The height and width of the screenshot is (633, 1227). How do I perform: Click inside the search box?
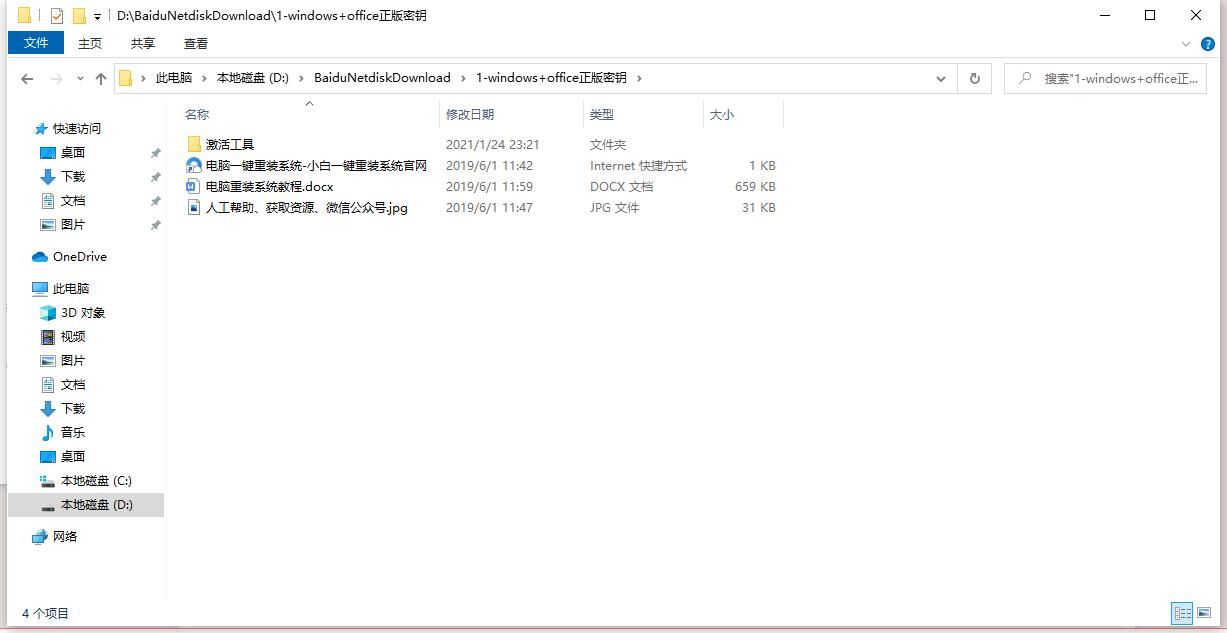click(x=1110, y=78)
